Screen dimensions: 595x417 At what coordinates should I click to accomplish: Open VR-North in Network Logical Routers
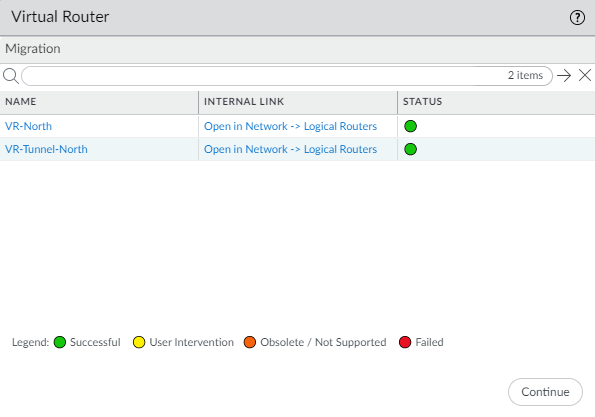(x=290, y=126)
